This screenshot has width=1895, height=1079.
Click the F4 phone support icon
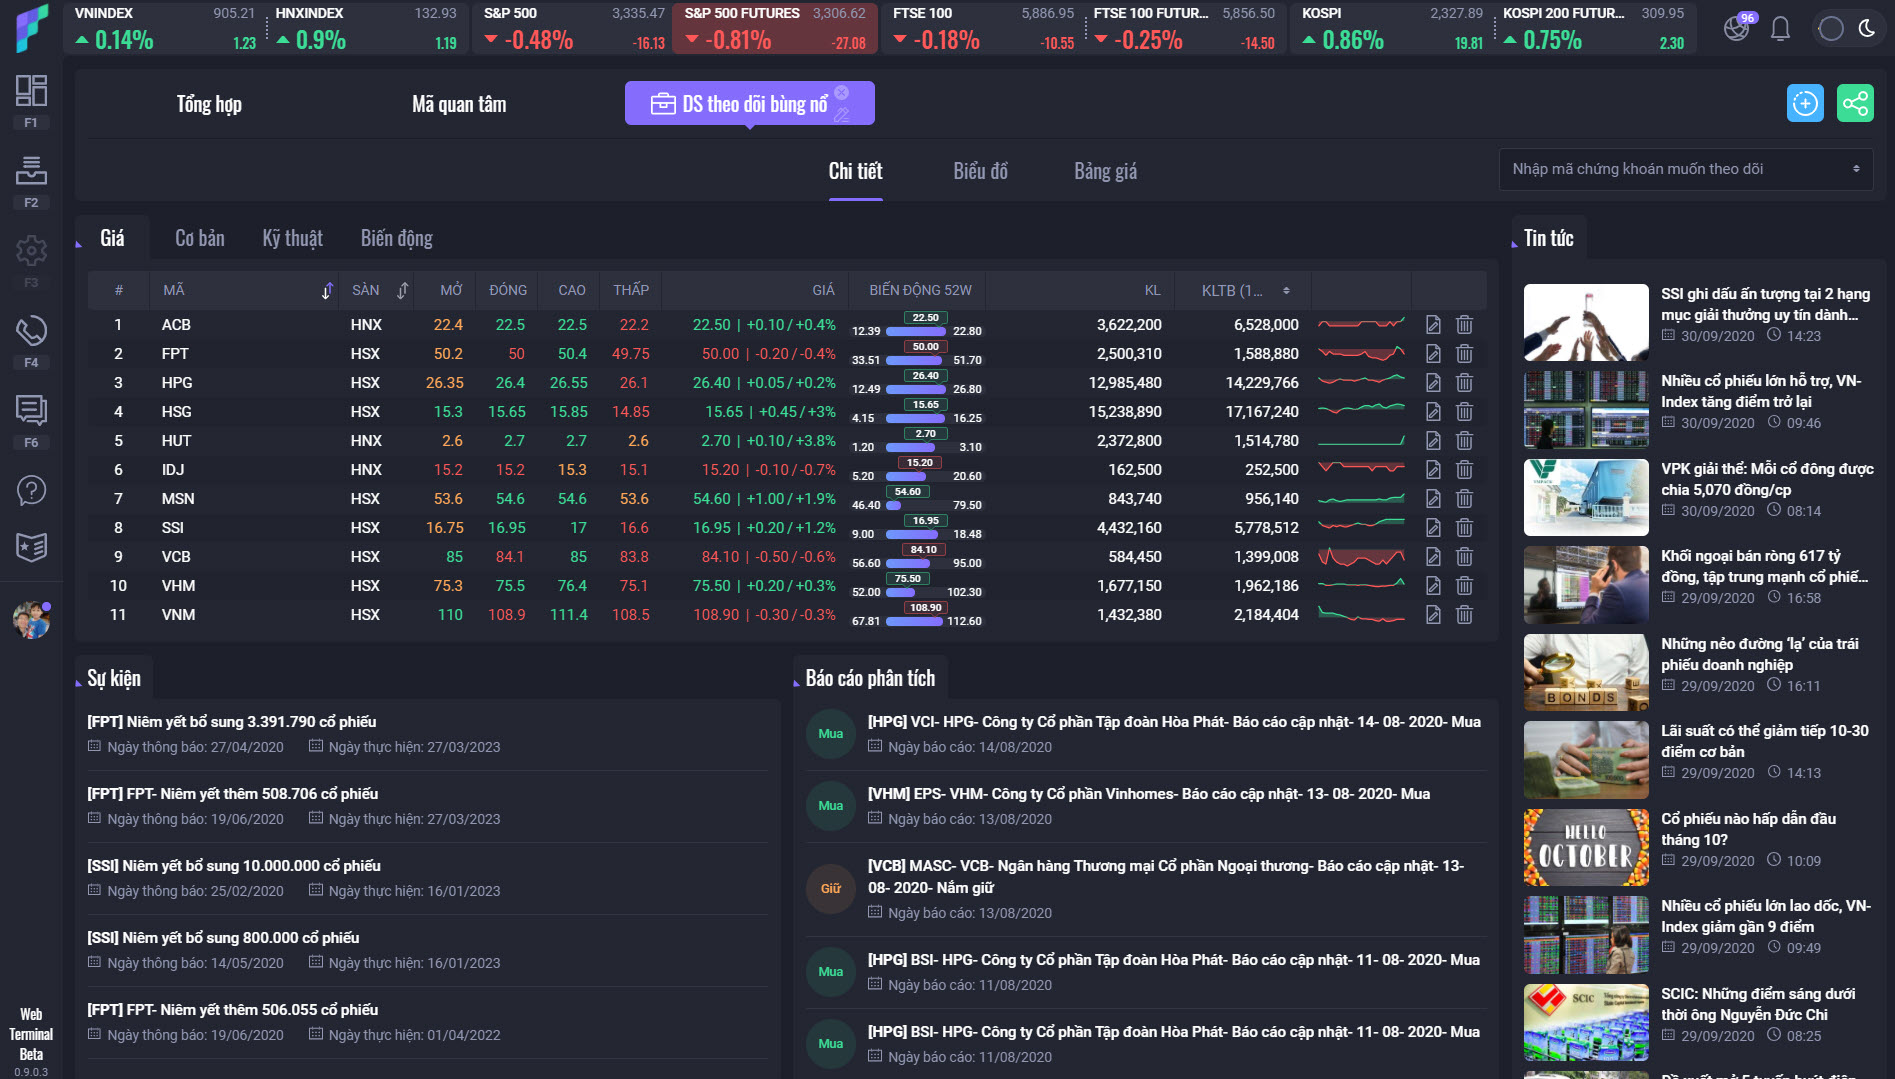31,331
